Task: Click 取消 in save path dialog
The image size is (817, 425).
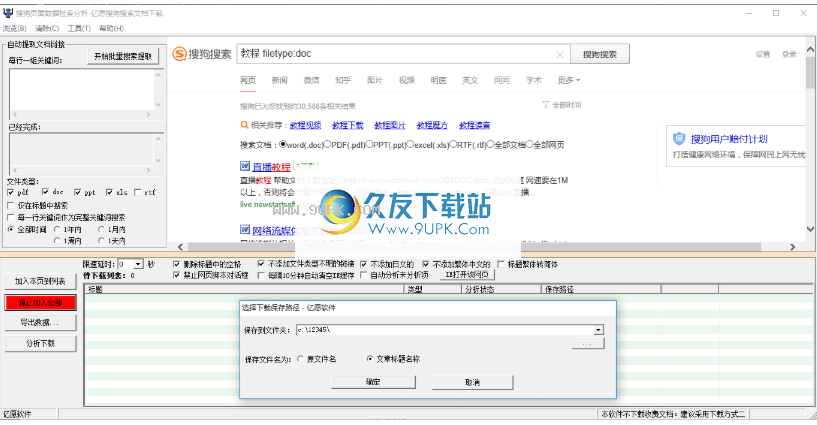Action: tap(472, 382)
